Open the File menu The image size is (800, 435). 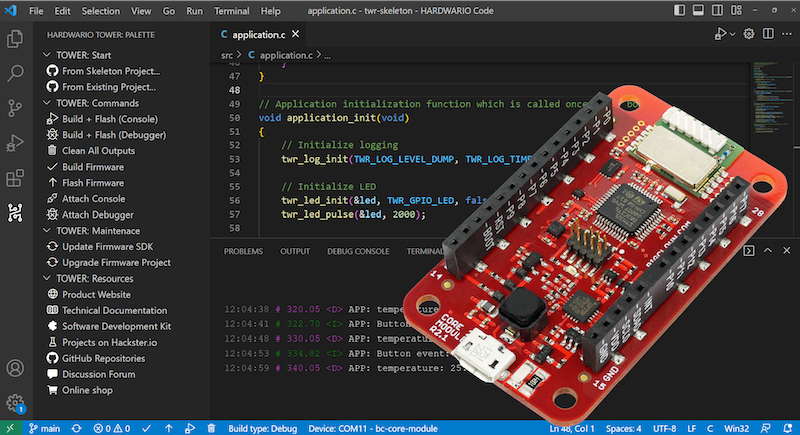(x=36, y=11)
